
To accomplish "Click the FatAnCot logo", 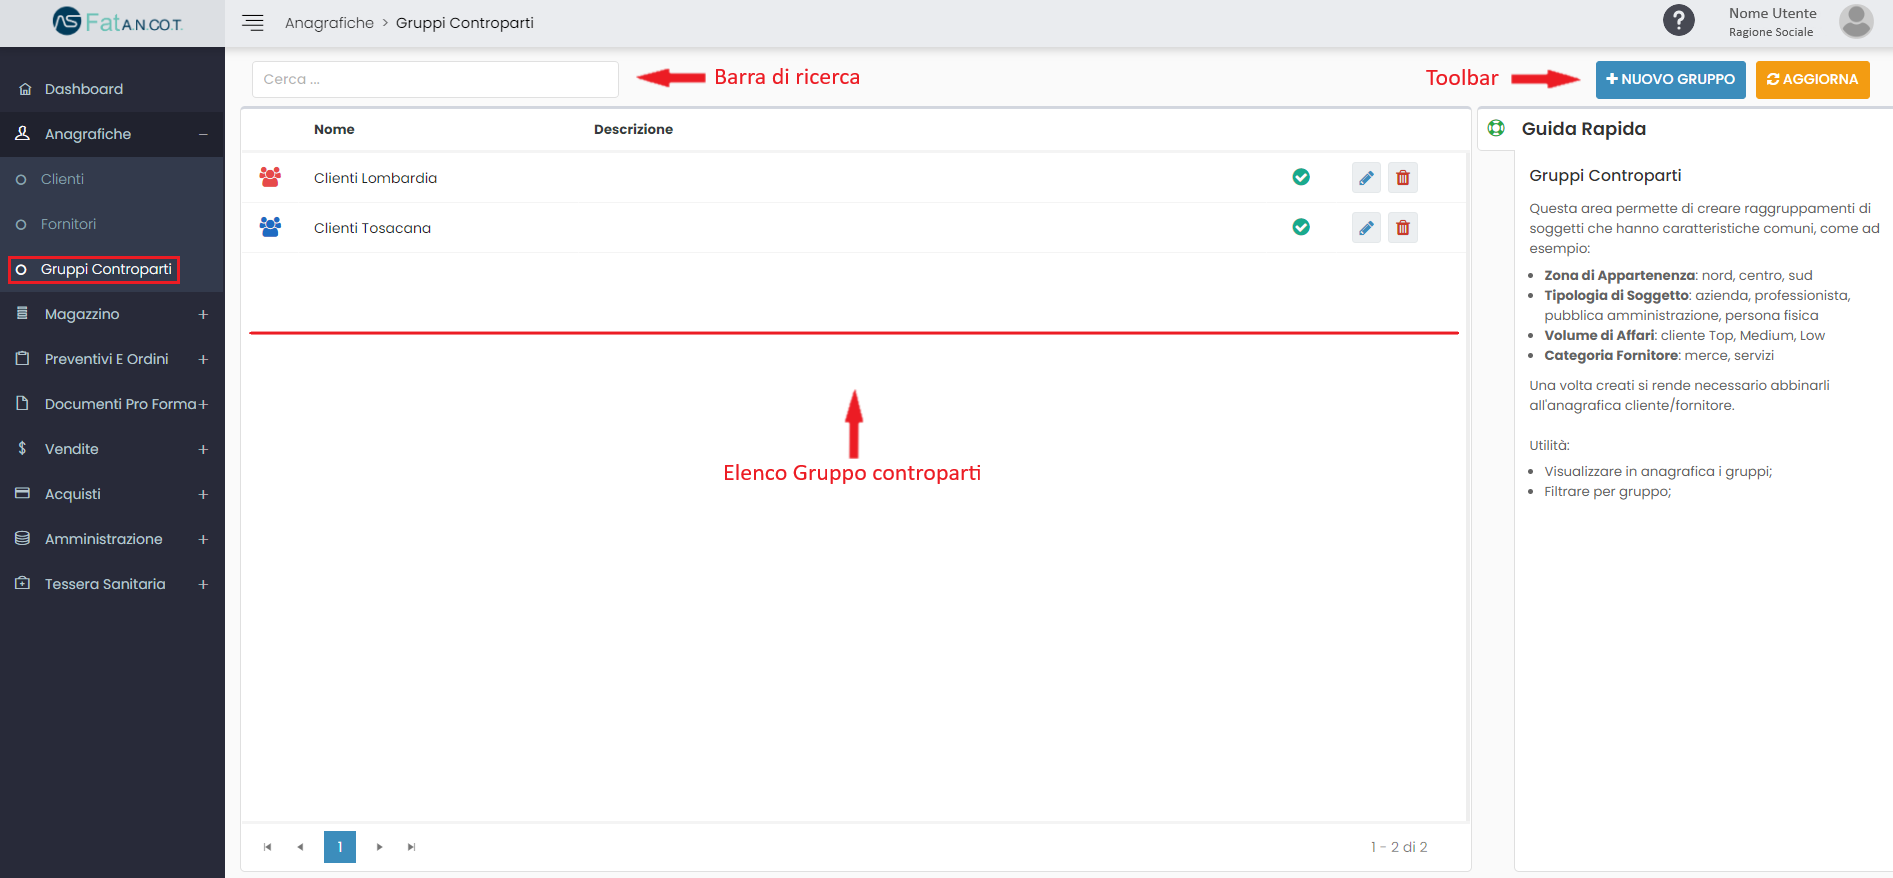I will tap(117, 21).
